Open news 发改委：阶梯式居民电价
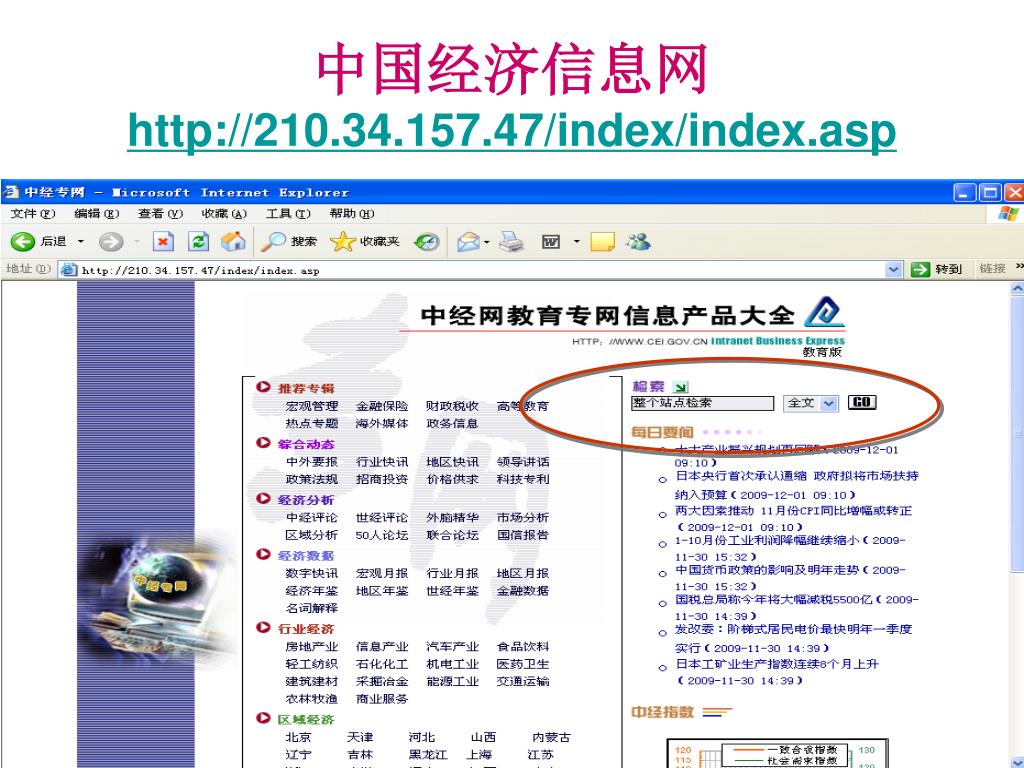This screenshot has width=1024, height=768. coord(793,629)
